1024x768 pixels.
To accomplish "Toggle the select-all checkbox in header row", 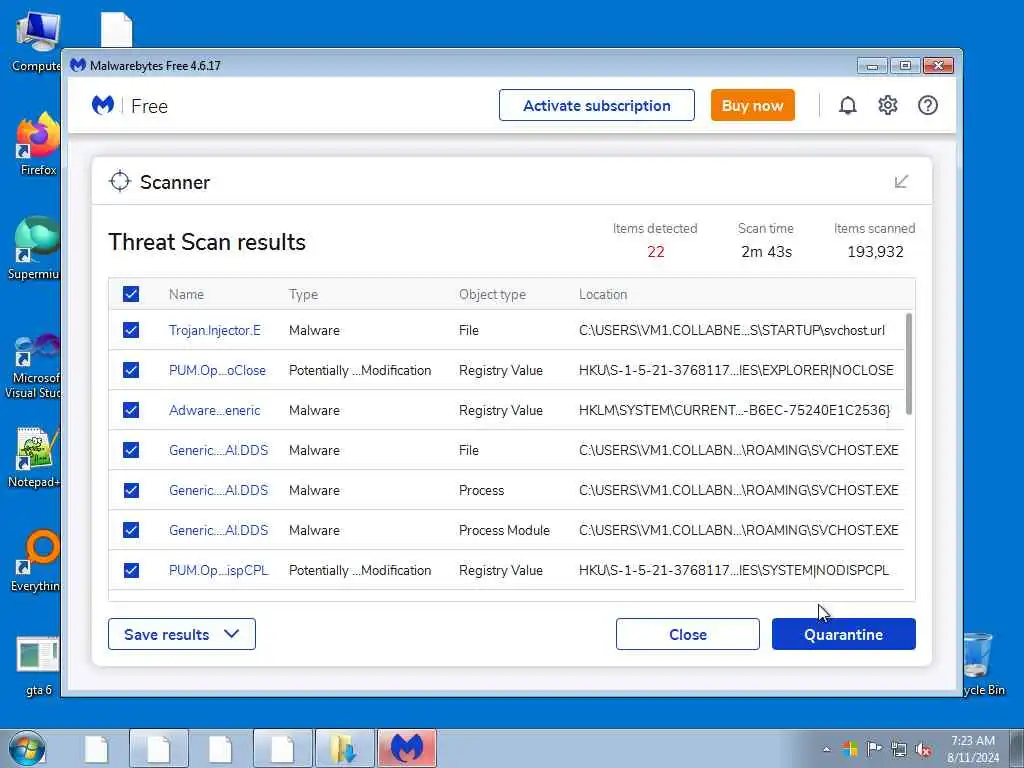I will click(x=131, y=294).
